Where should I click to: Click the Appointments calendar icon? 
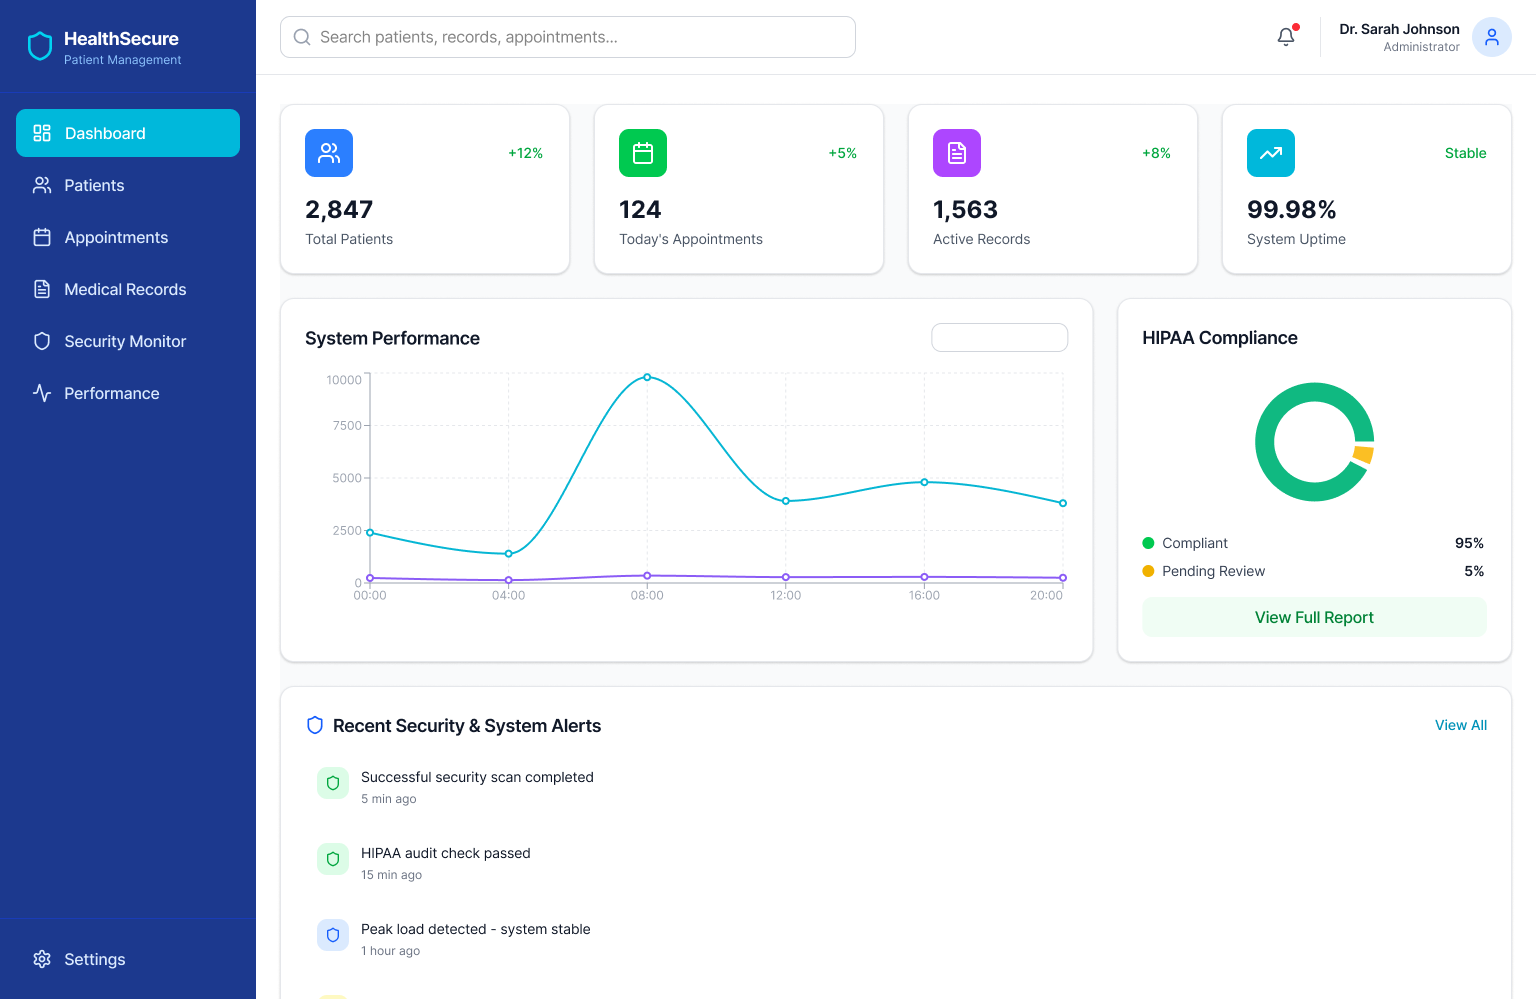tap(41, 237)
